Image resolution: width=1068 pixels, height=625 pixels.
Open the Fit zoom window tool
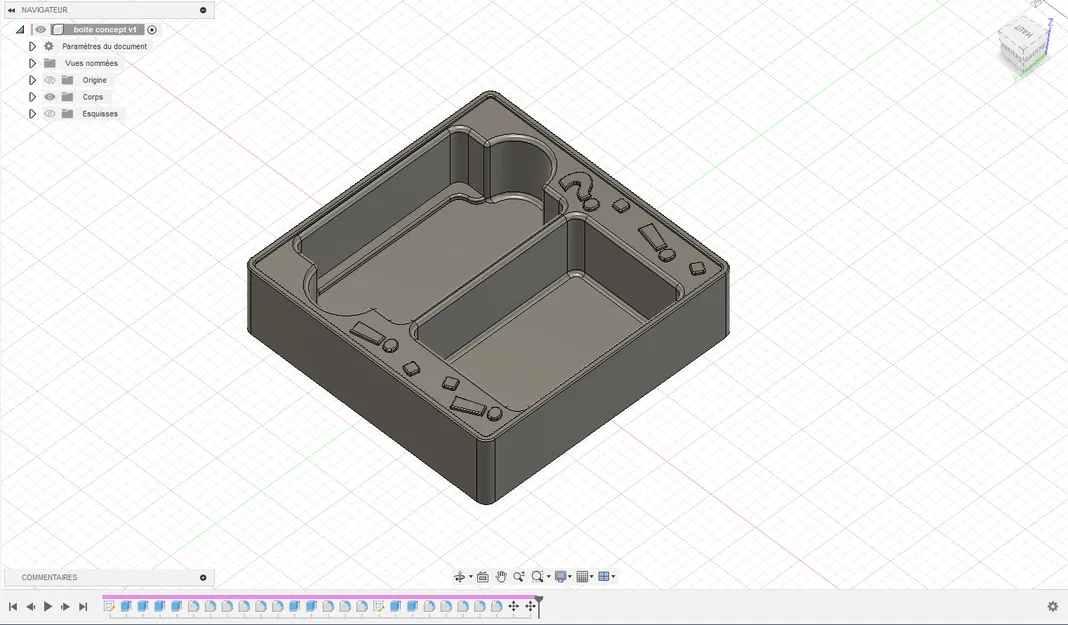(x=538, y=577)
